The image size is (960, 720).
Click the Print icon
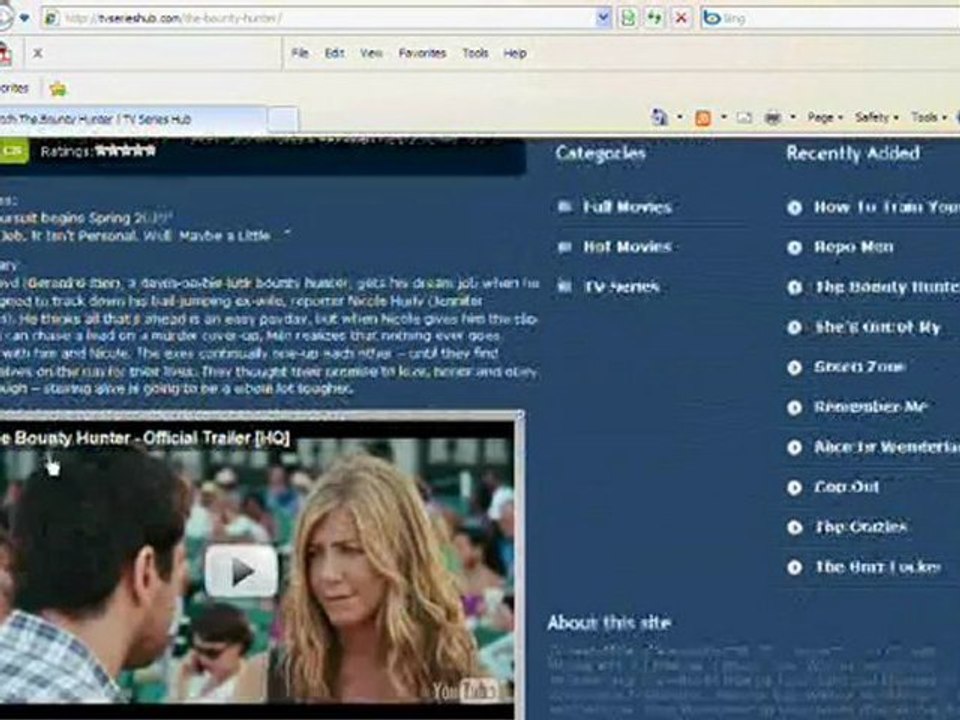(773, 117)
